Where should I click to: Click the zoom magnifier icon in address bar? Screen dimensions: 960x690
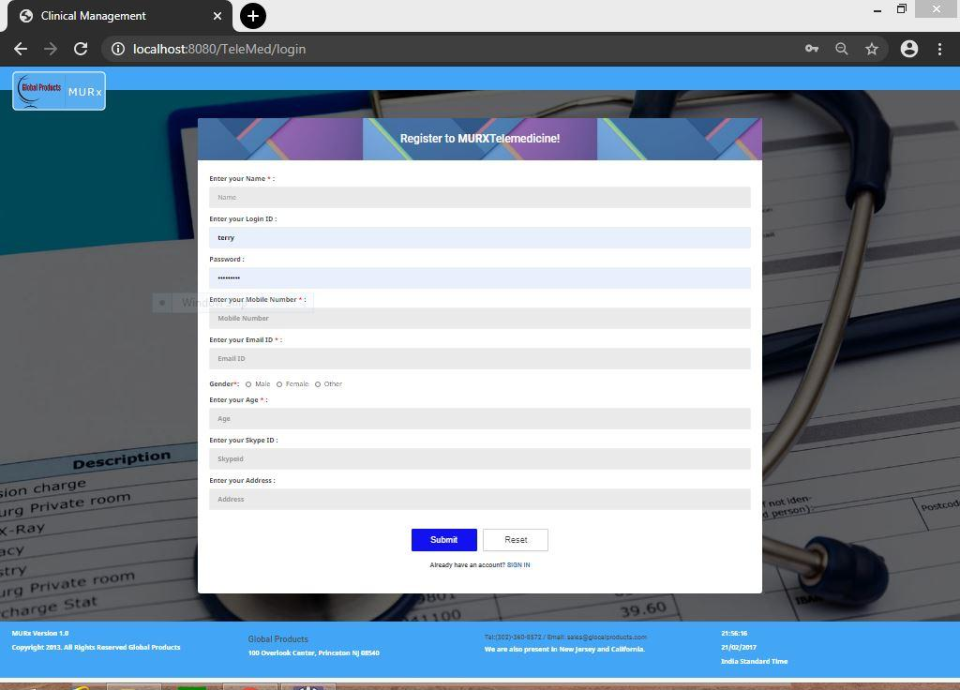point(842,49)
